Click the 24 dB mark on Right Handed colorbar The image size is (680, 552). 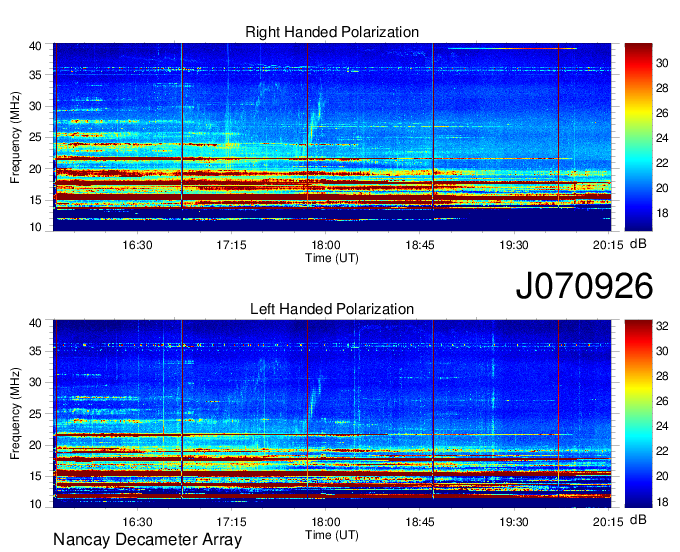[x=662, y=138]
